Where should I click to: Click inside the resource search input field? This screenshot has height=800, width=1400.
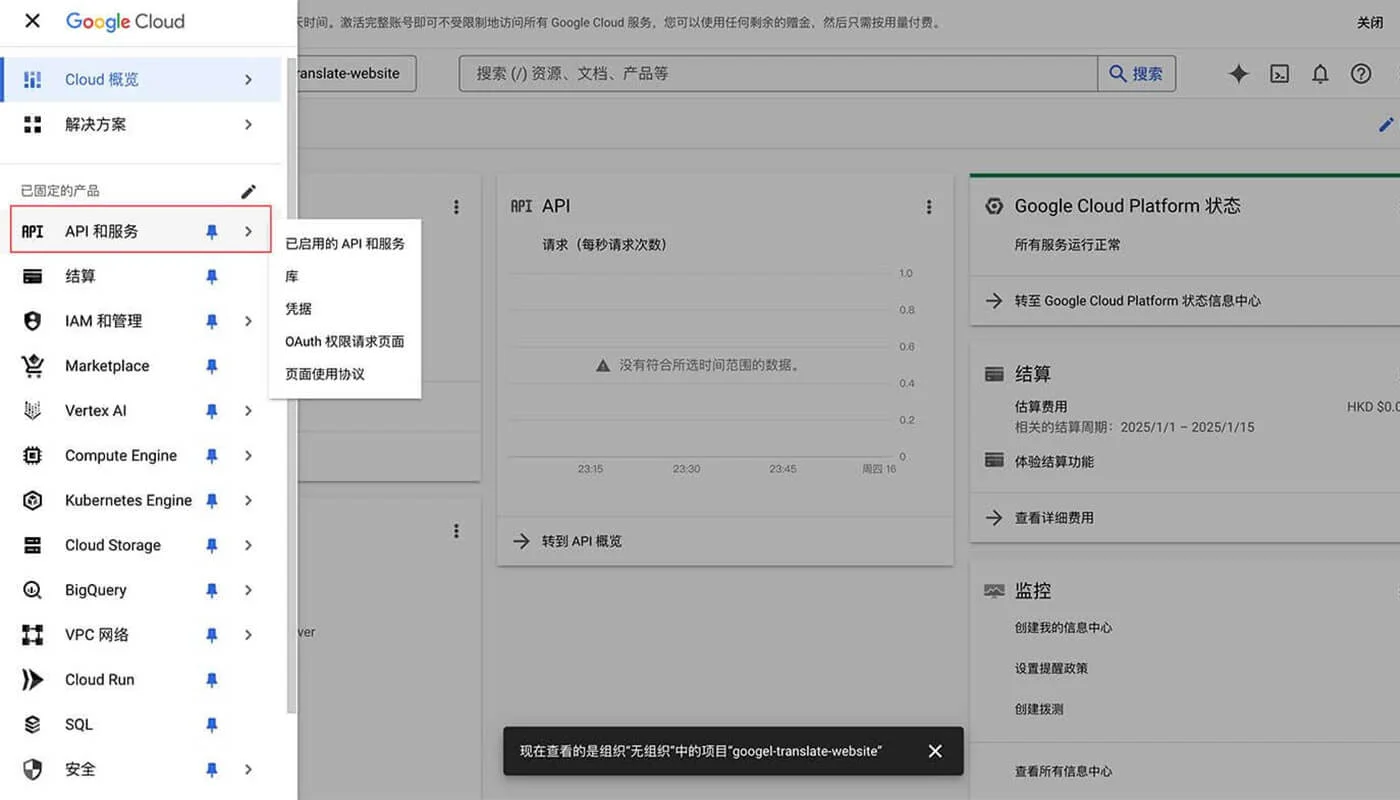tap(700, 73)
